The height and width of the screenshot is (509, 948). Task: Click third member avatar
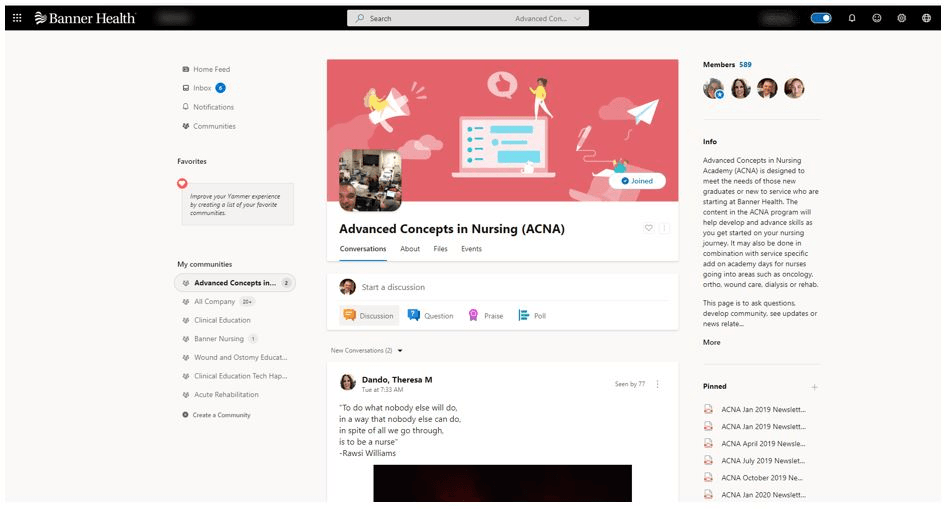click(767, 88)
